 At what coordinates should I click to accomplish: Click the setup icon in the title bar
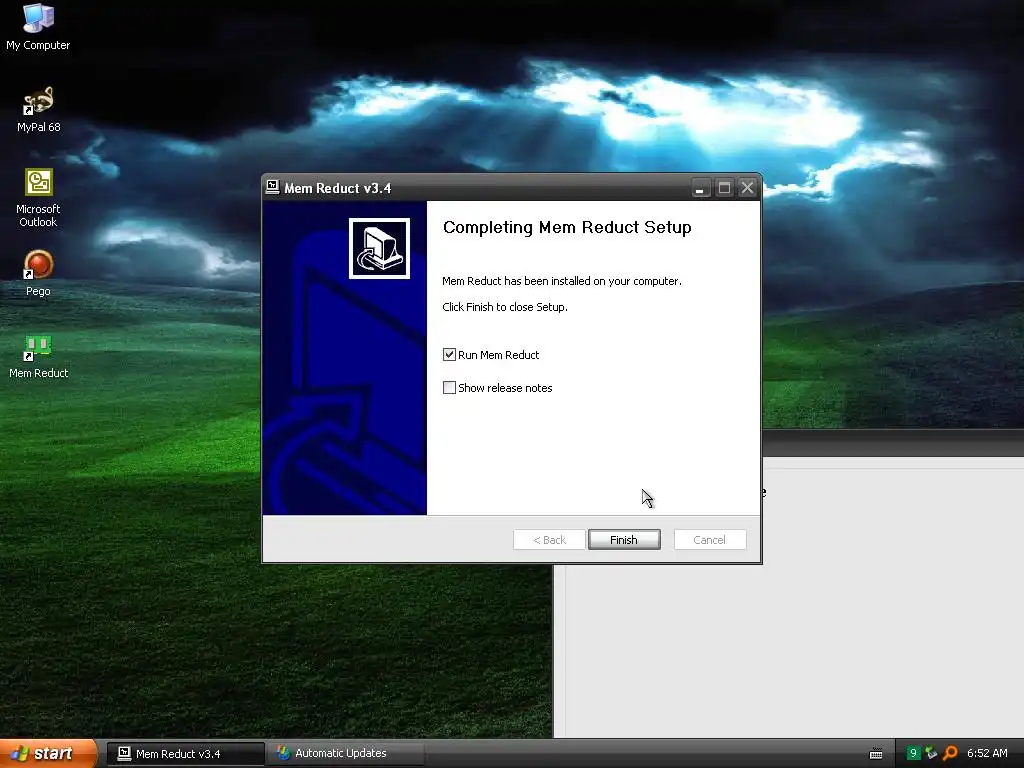[x=273, y=187]
